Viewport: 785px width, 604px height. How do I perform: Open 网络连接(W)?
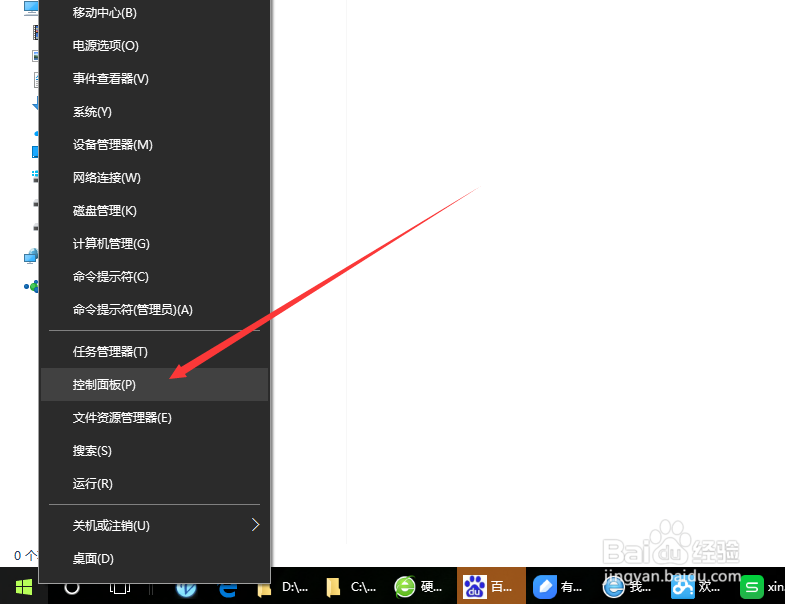(154, 178)
